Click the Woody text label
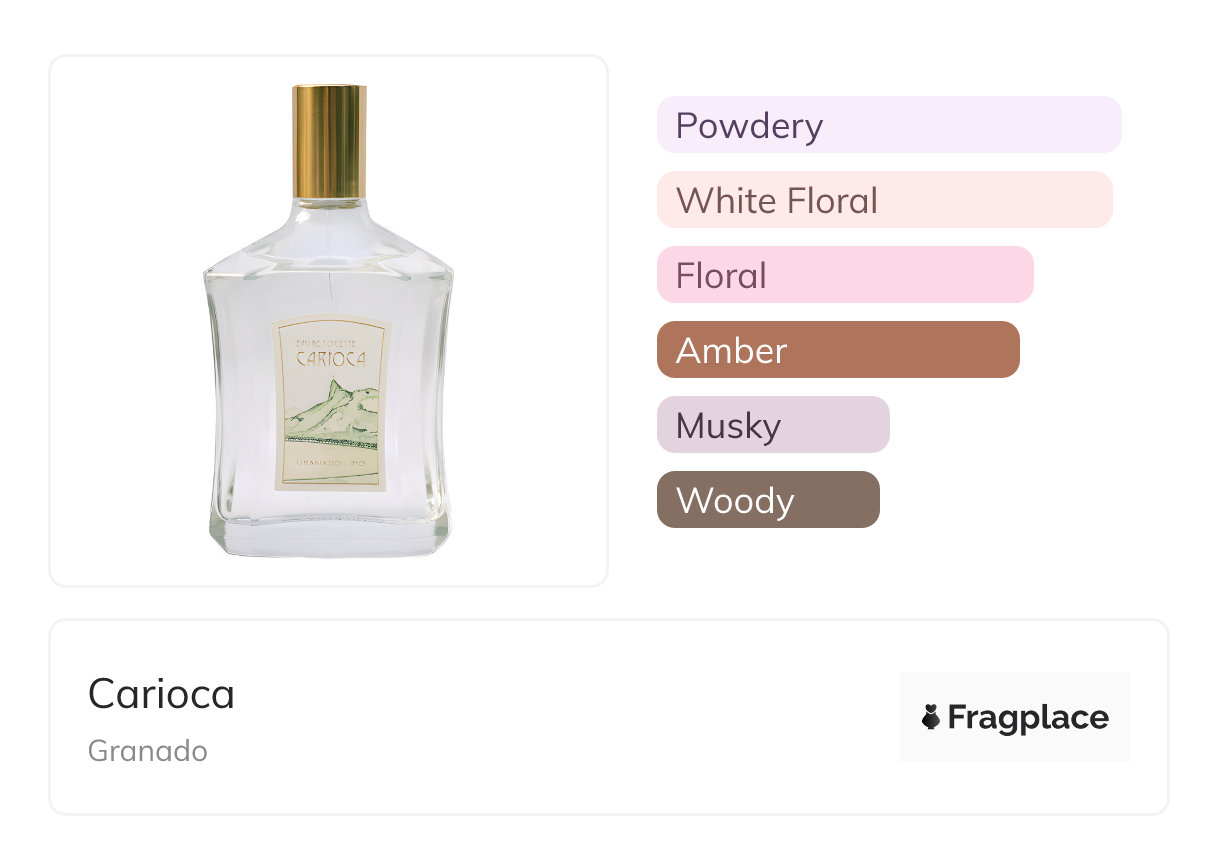The width and height of the screenshot is (1218, 864). (x=734, y=500)
